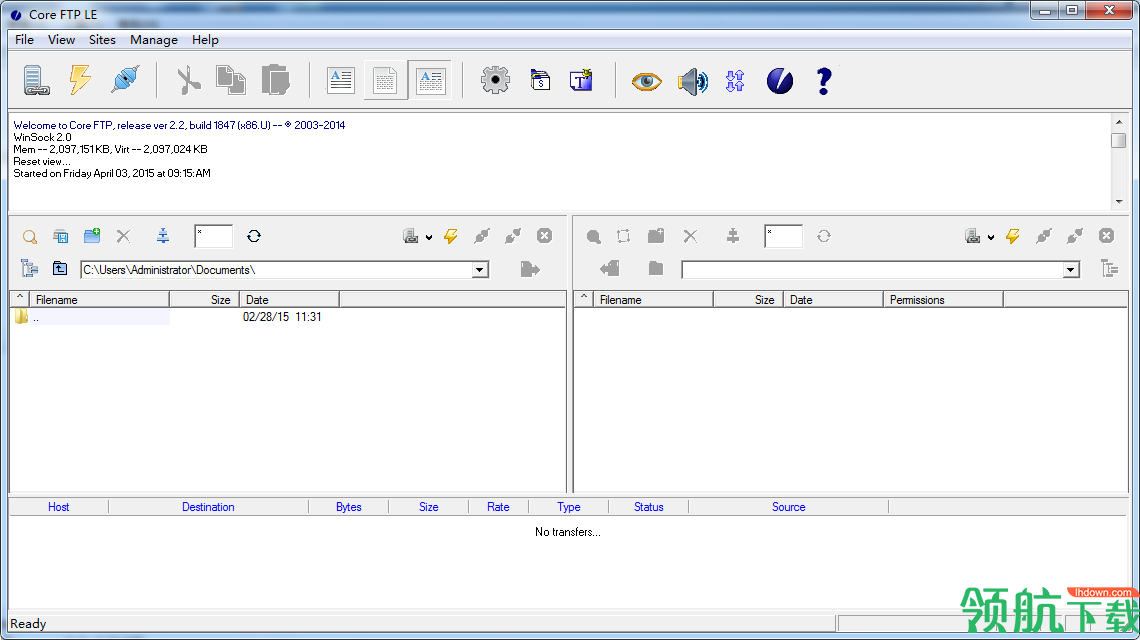Click the Quick Connect lightning icon in main toolbar

[x=80, y=80]
